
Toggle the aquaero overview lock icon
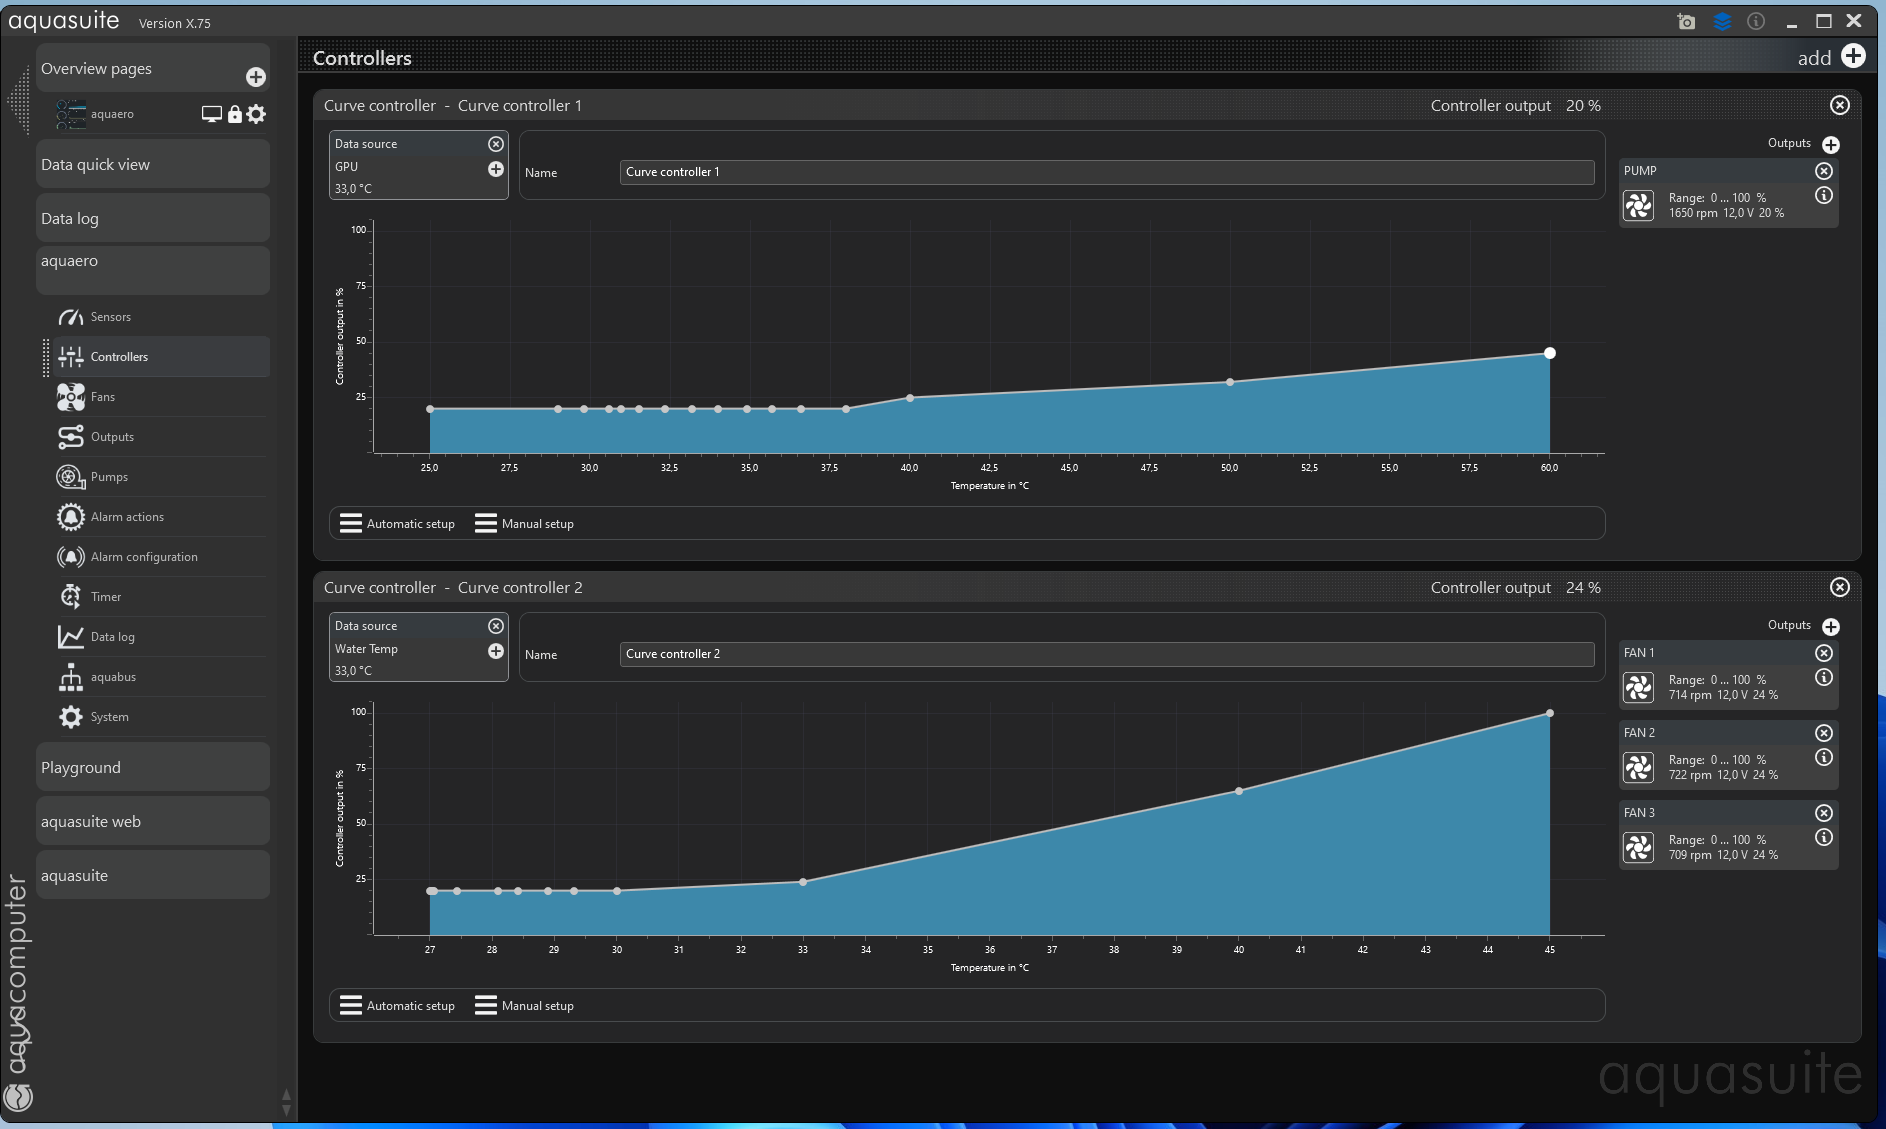[234, 114]
